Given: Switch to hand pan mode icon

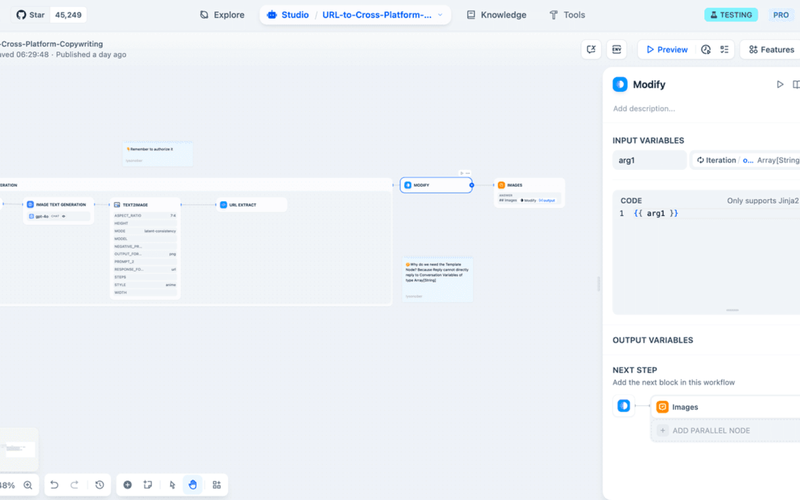Looking at the screenshot, I should [192, 485].
